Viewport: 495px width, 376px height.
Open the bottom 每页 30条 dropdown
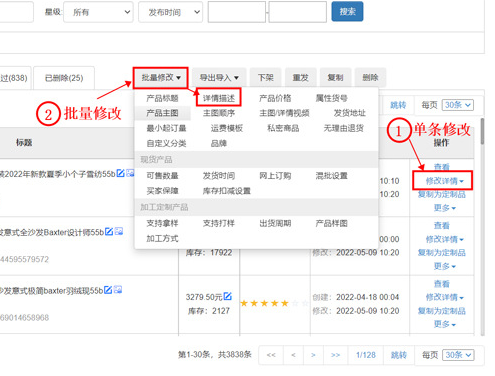pyautogui.click(x=458, y=355)
